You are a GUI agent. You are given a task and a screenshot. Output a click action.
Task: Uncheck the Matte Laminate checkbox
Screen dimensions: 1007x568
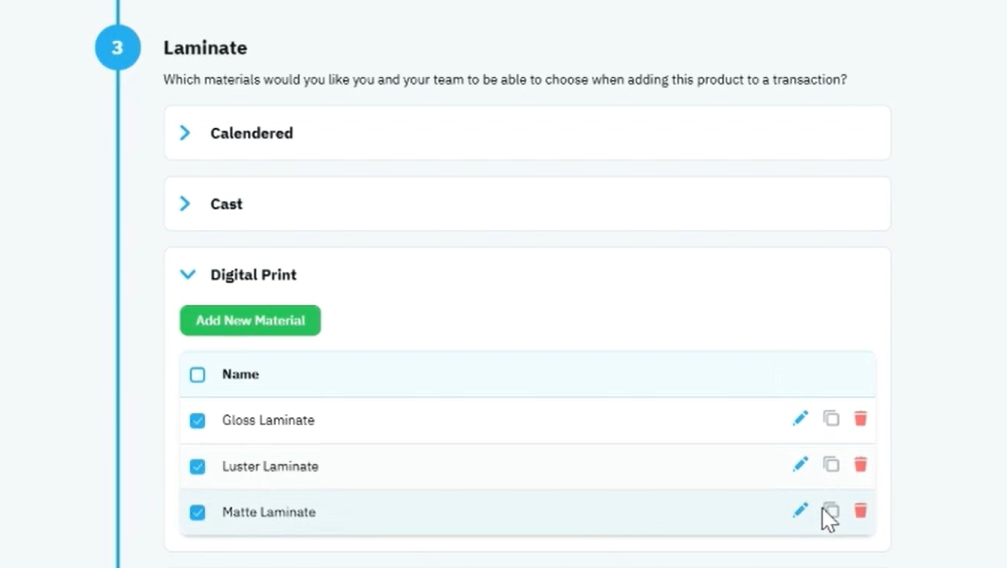tap(197, 513)
